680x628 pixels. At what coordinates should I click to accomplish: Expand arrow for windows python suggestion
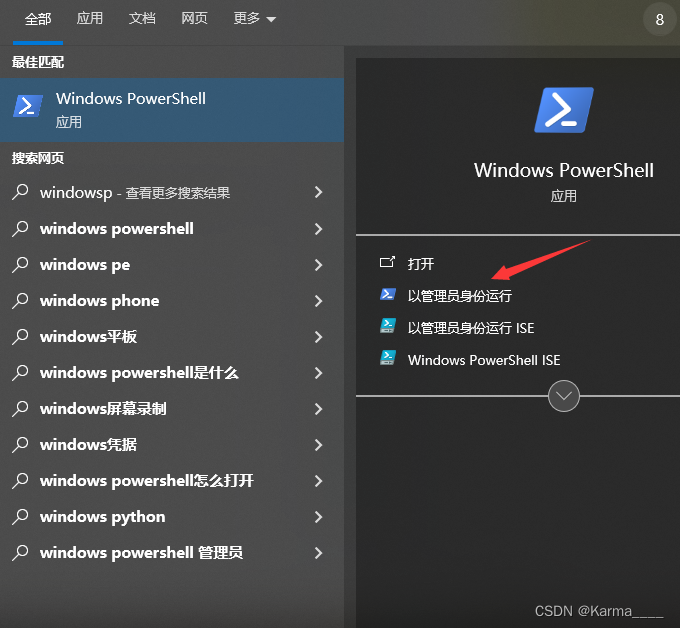(x=318, y=517)
